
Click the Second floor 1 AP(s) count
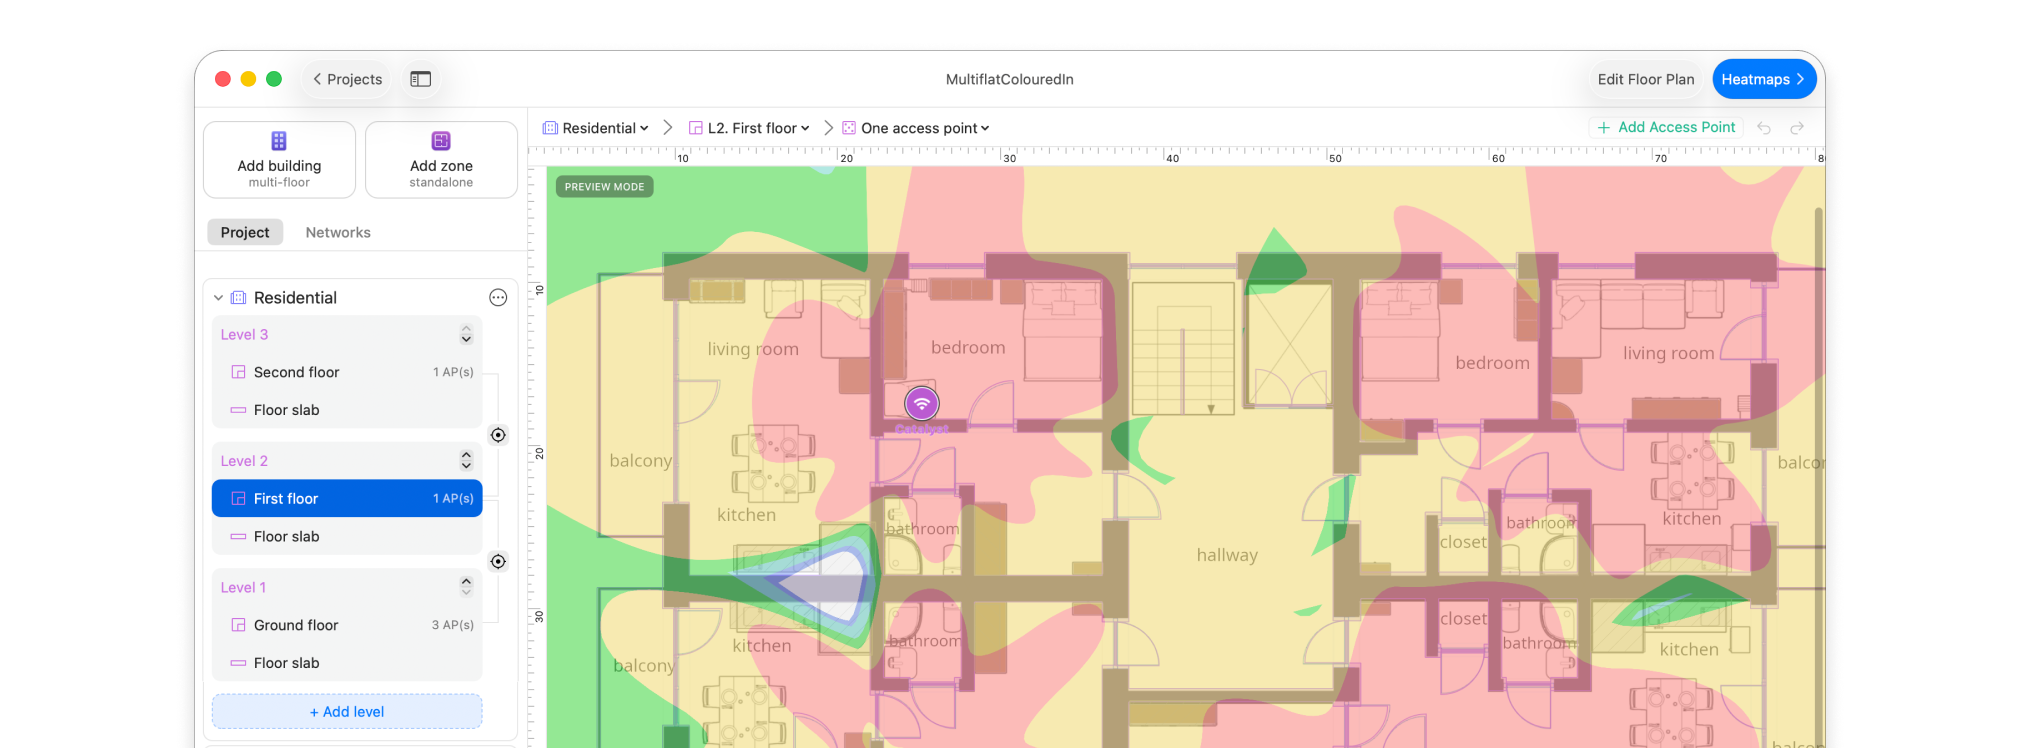453,372
